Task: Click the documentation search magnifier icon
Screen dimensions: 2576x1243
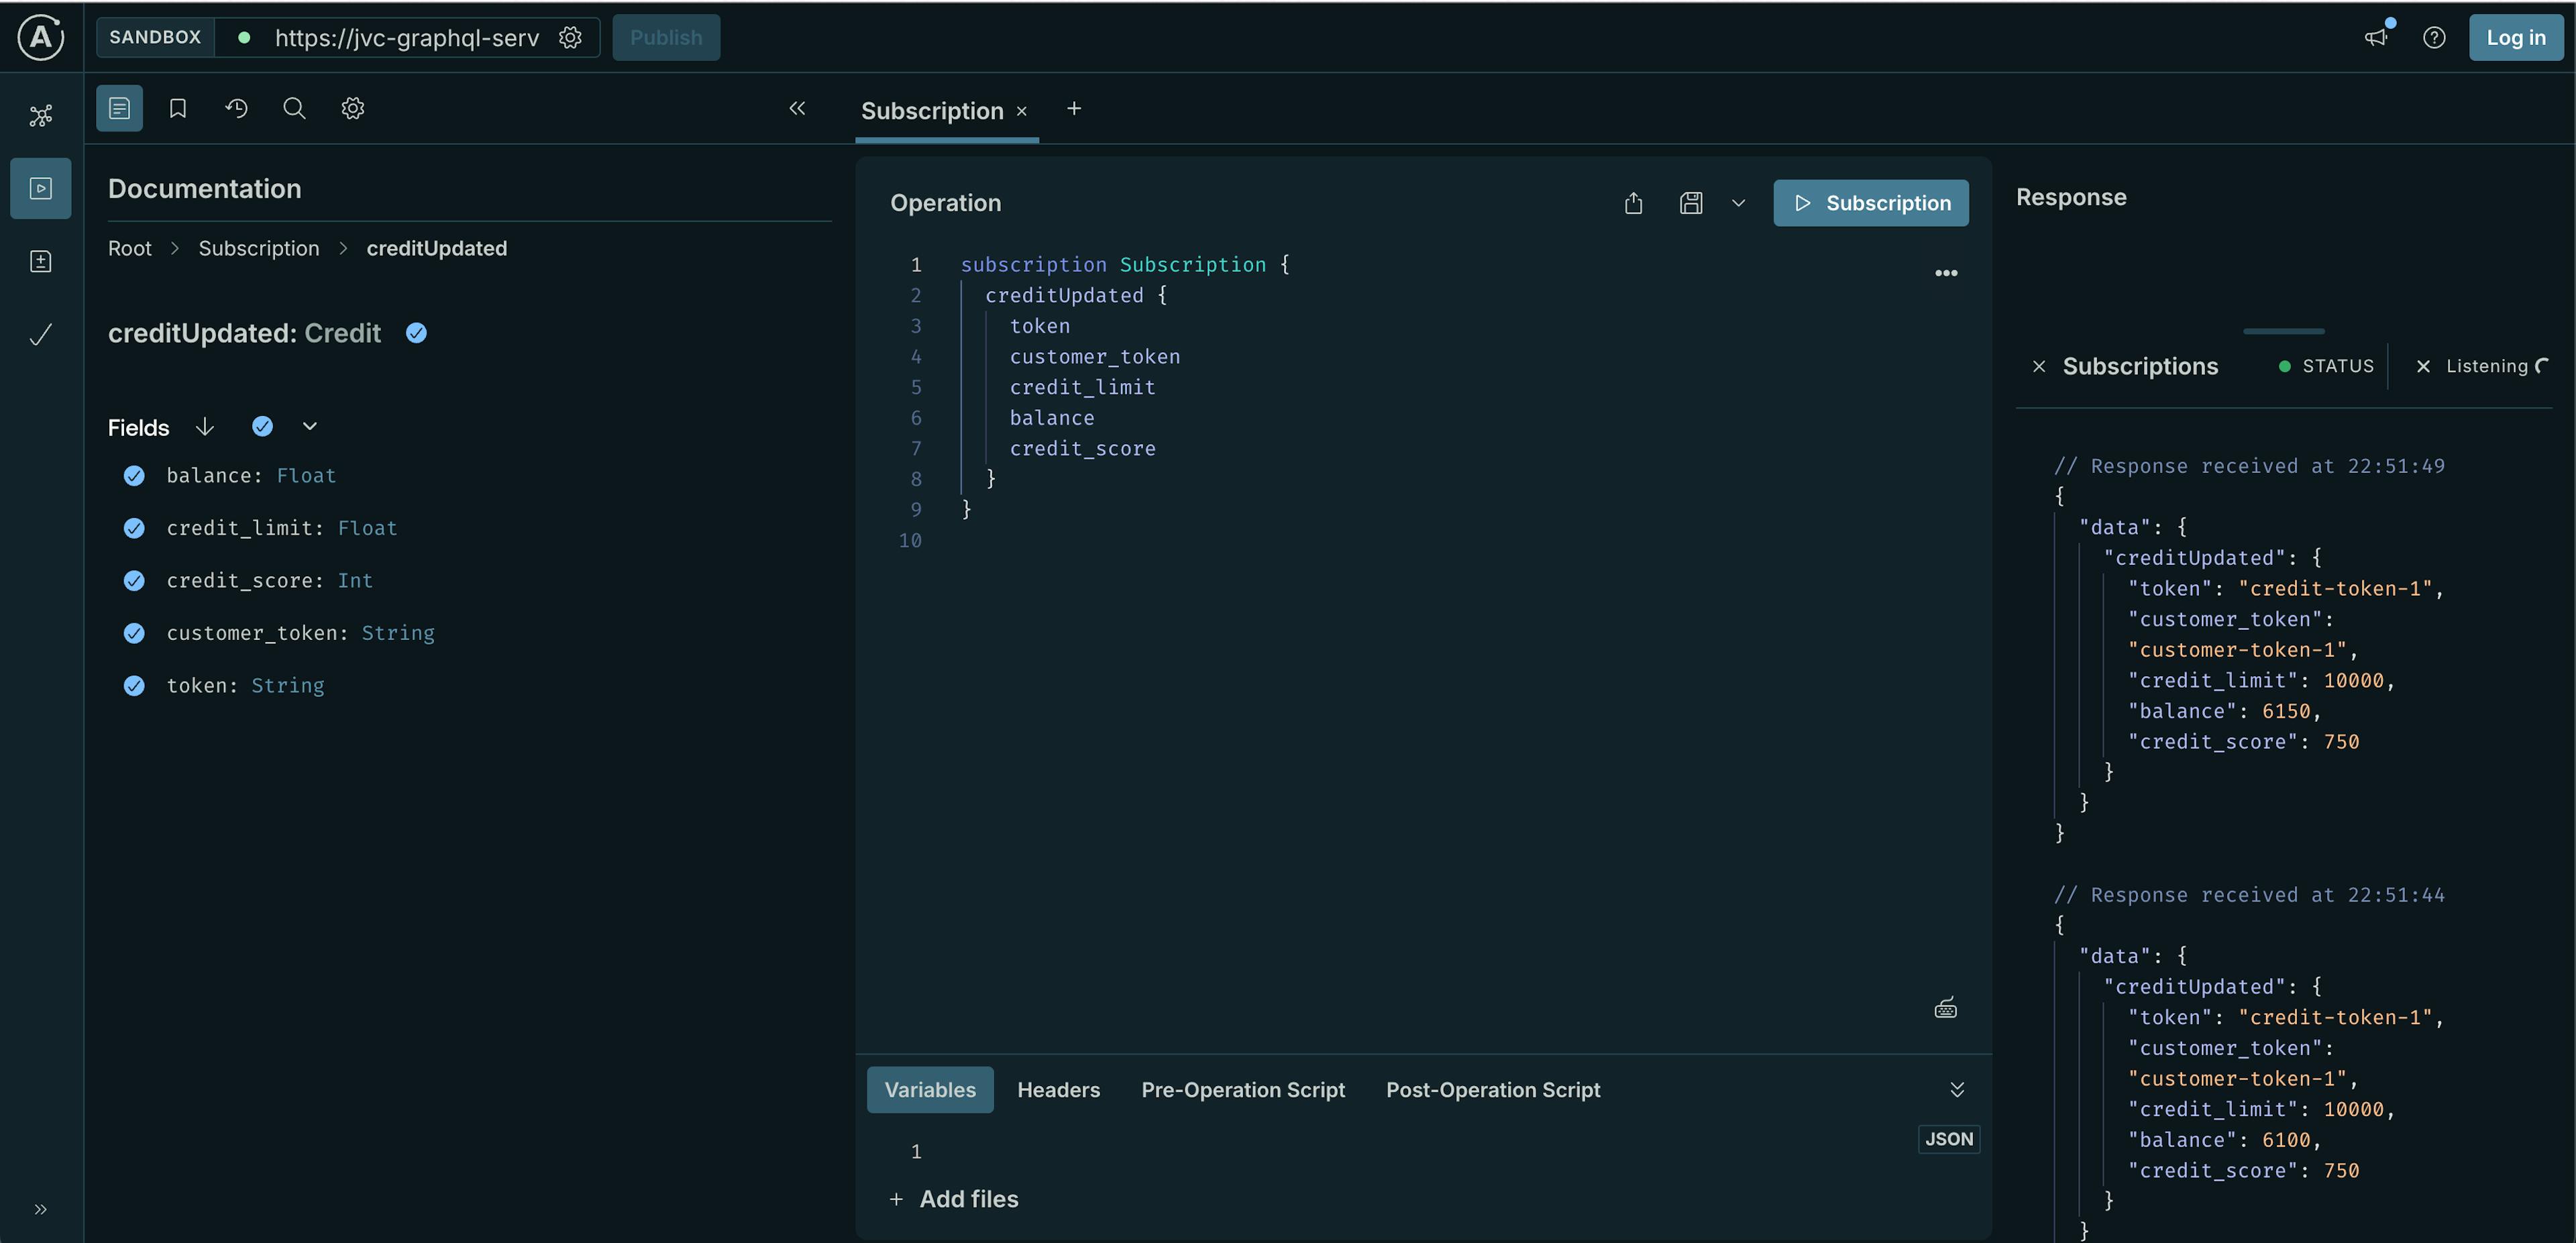Action: point(294,108)
